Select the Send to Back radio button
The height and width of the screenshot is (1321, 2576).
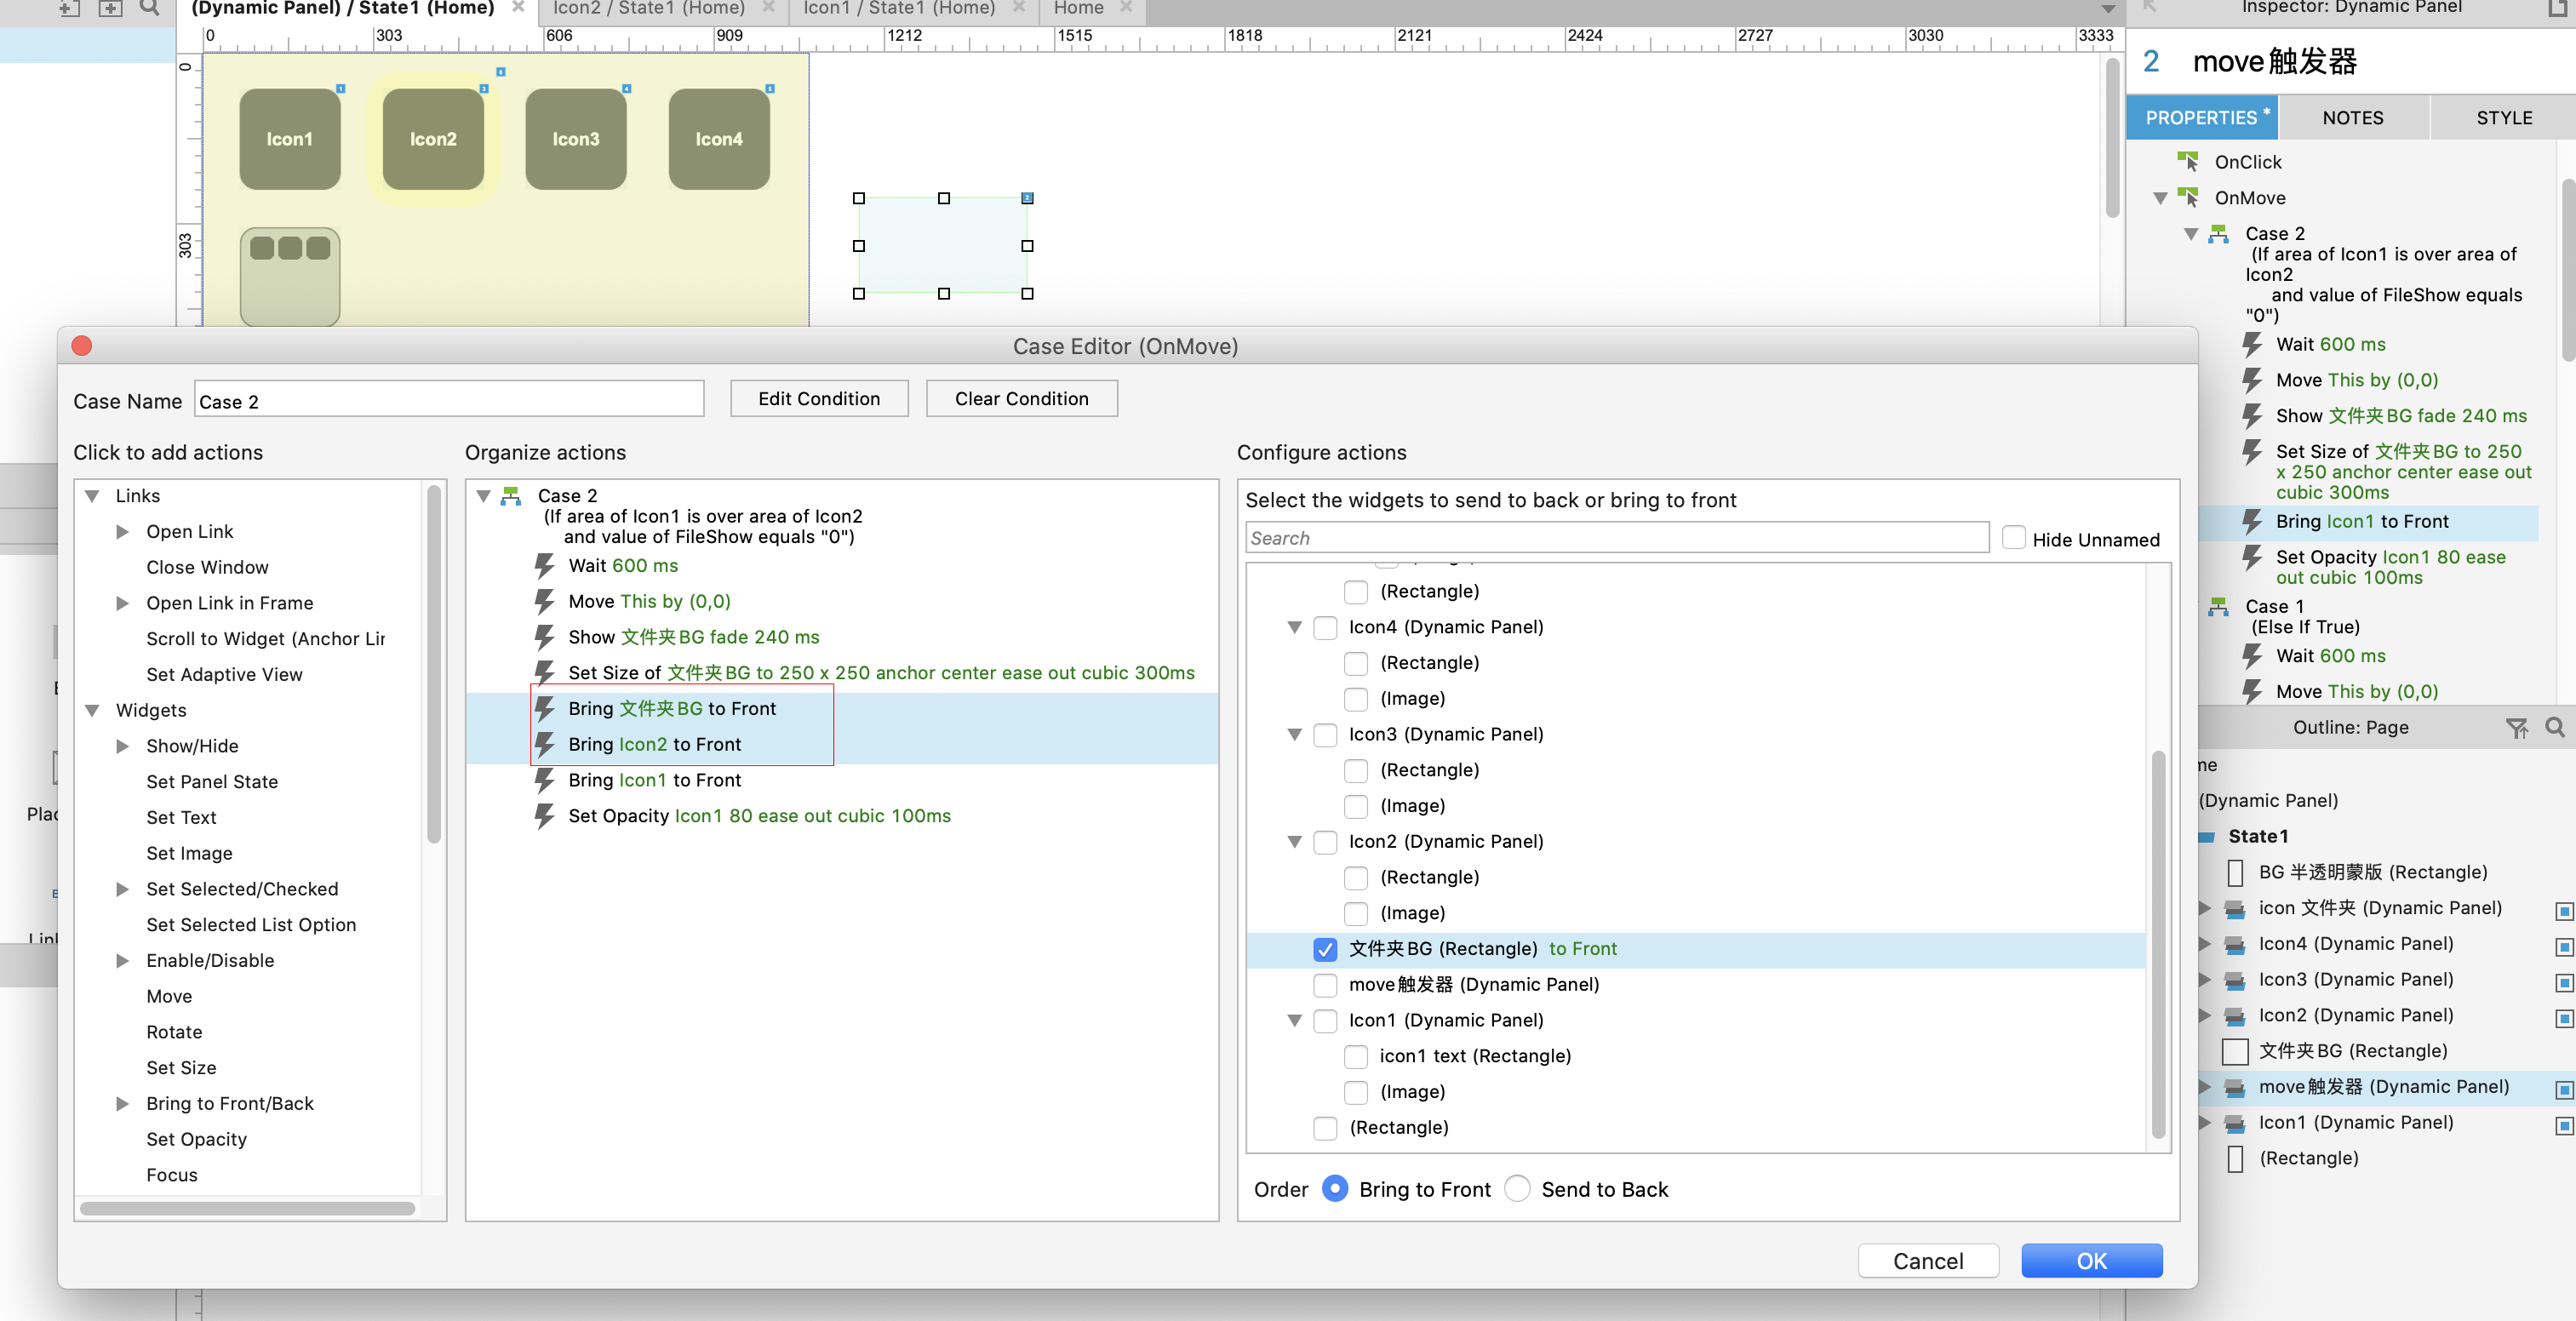click(1516, 1189)
